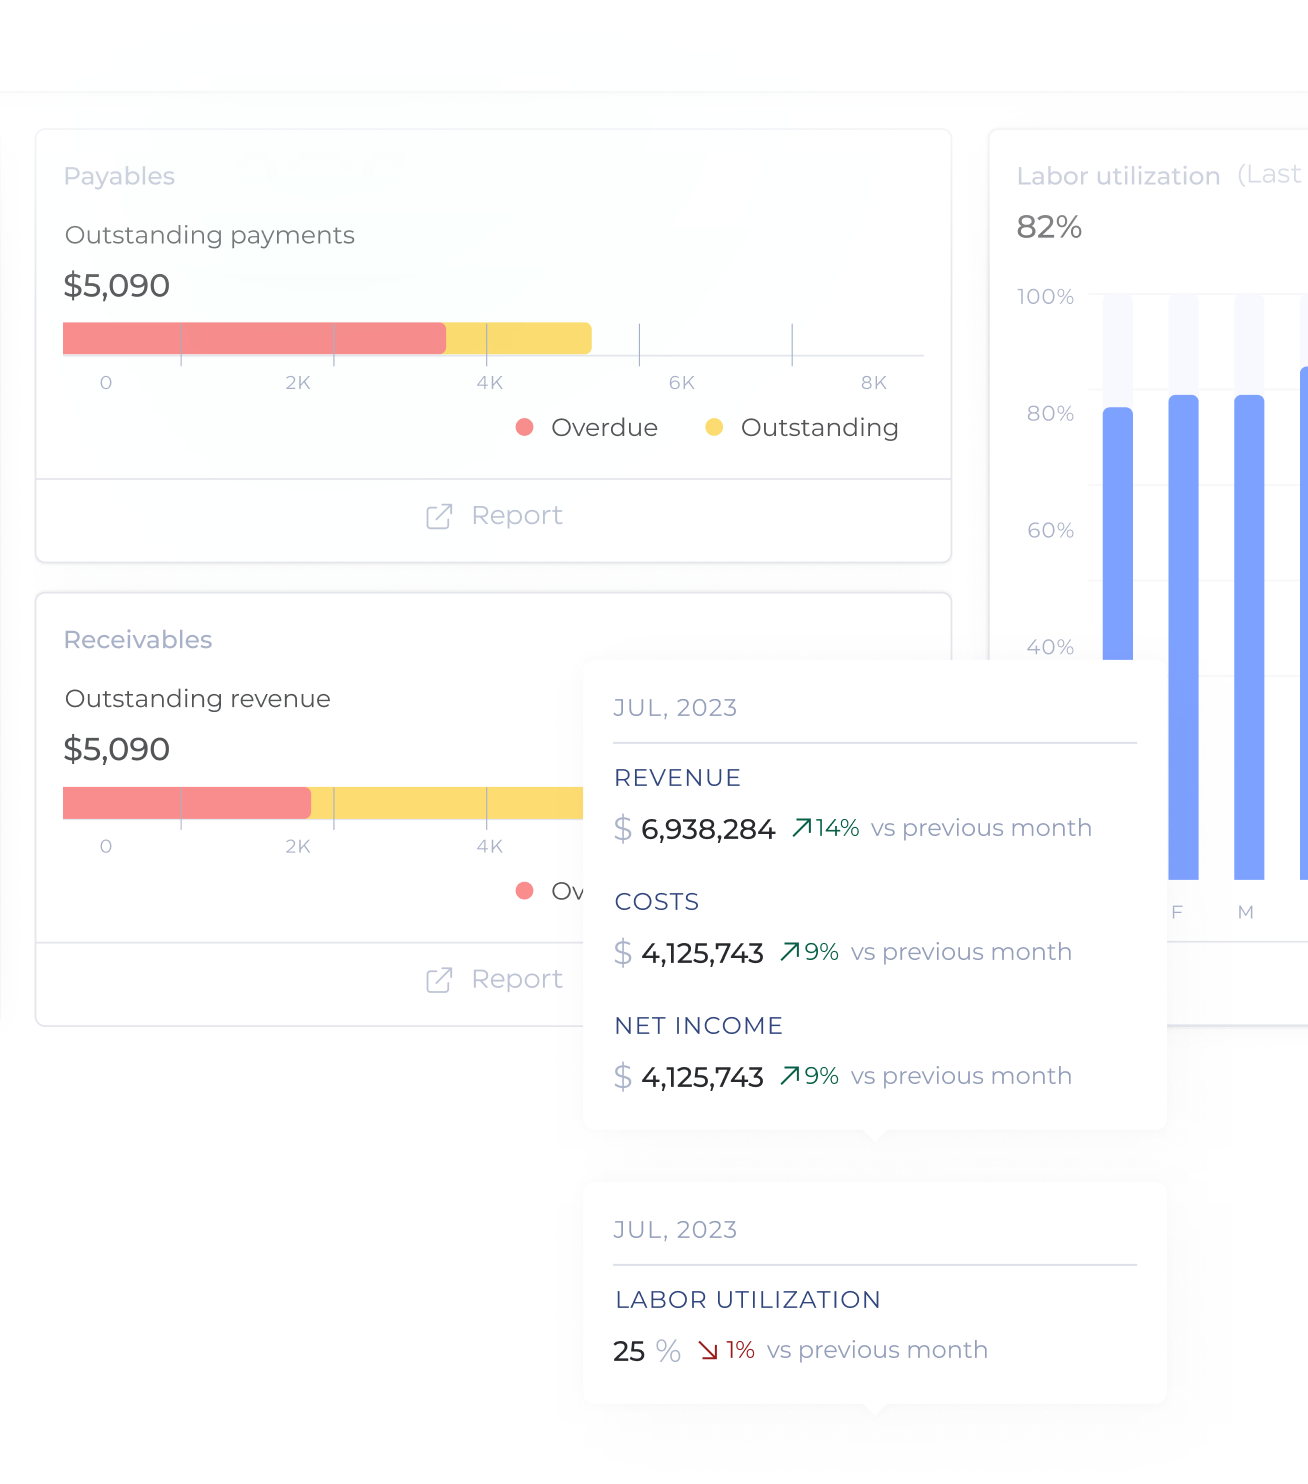Click the Receivables card heading
This screenshot has height=1484, width=1308.
pyautogui.click(x=138, y=640)
